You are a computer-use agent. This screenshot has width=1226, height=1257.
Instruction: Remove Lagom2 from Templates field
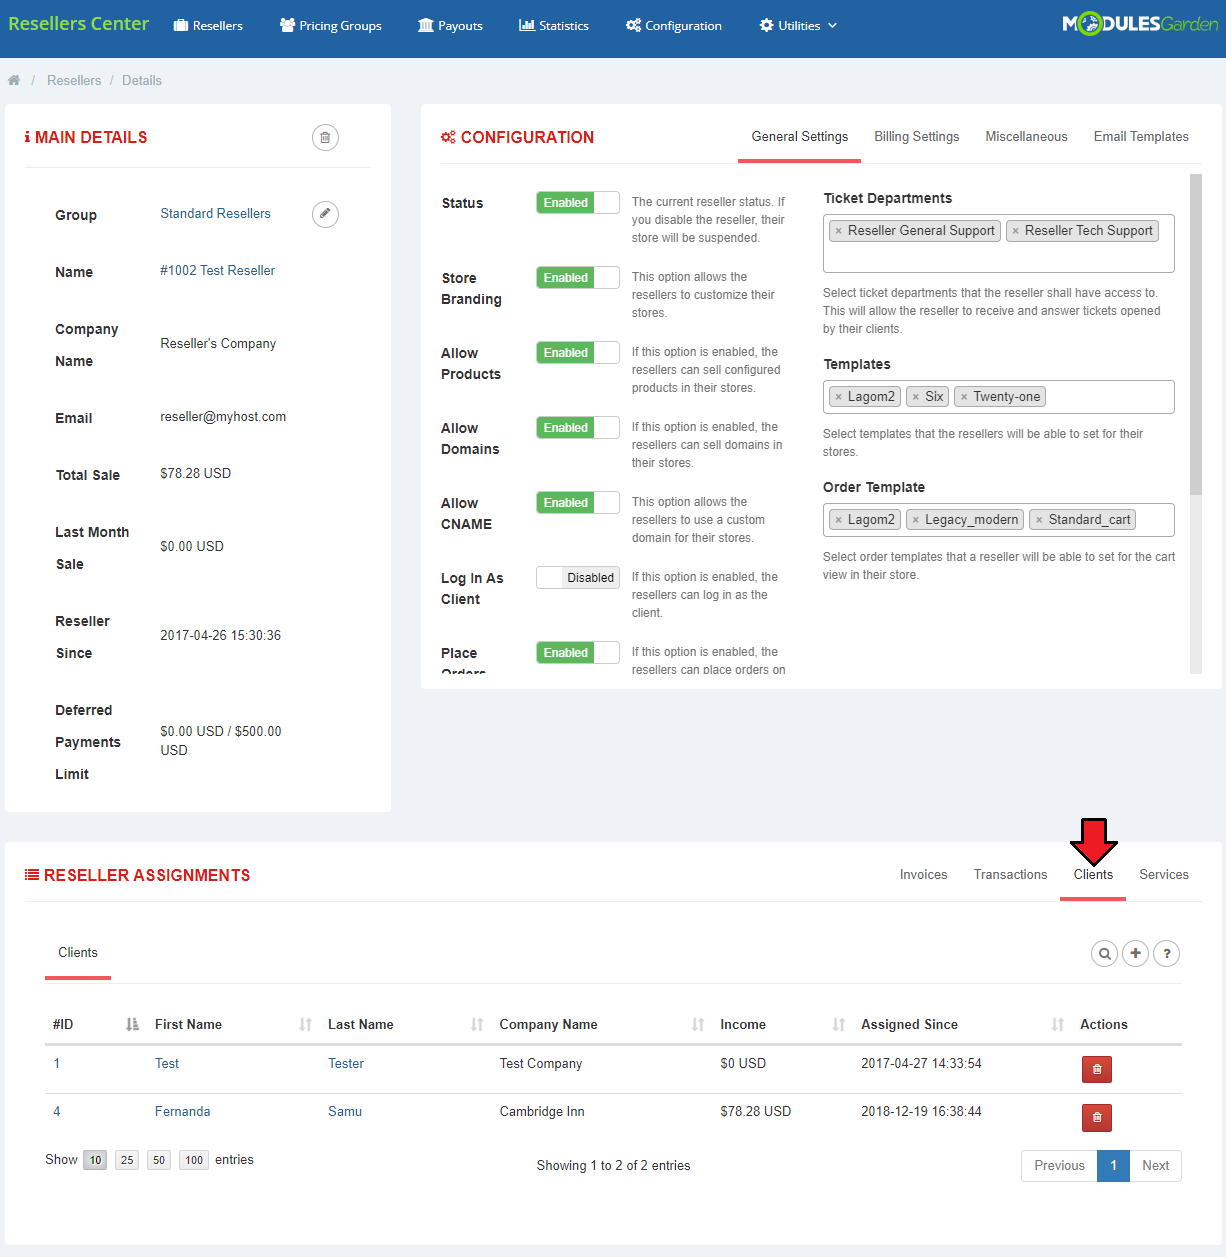pos(838,397)
